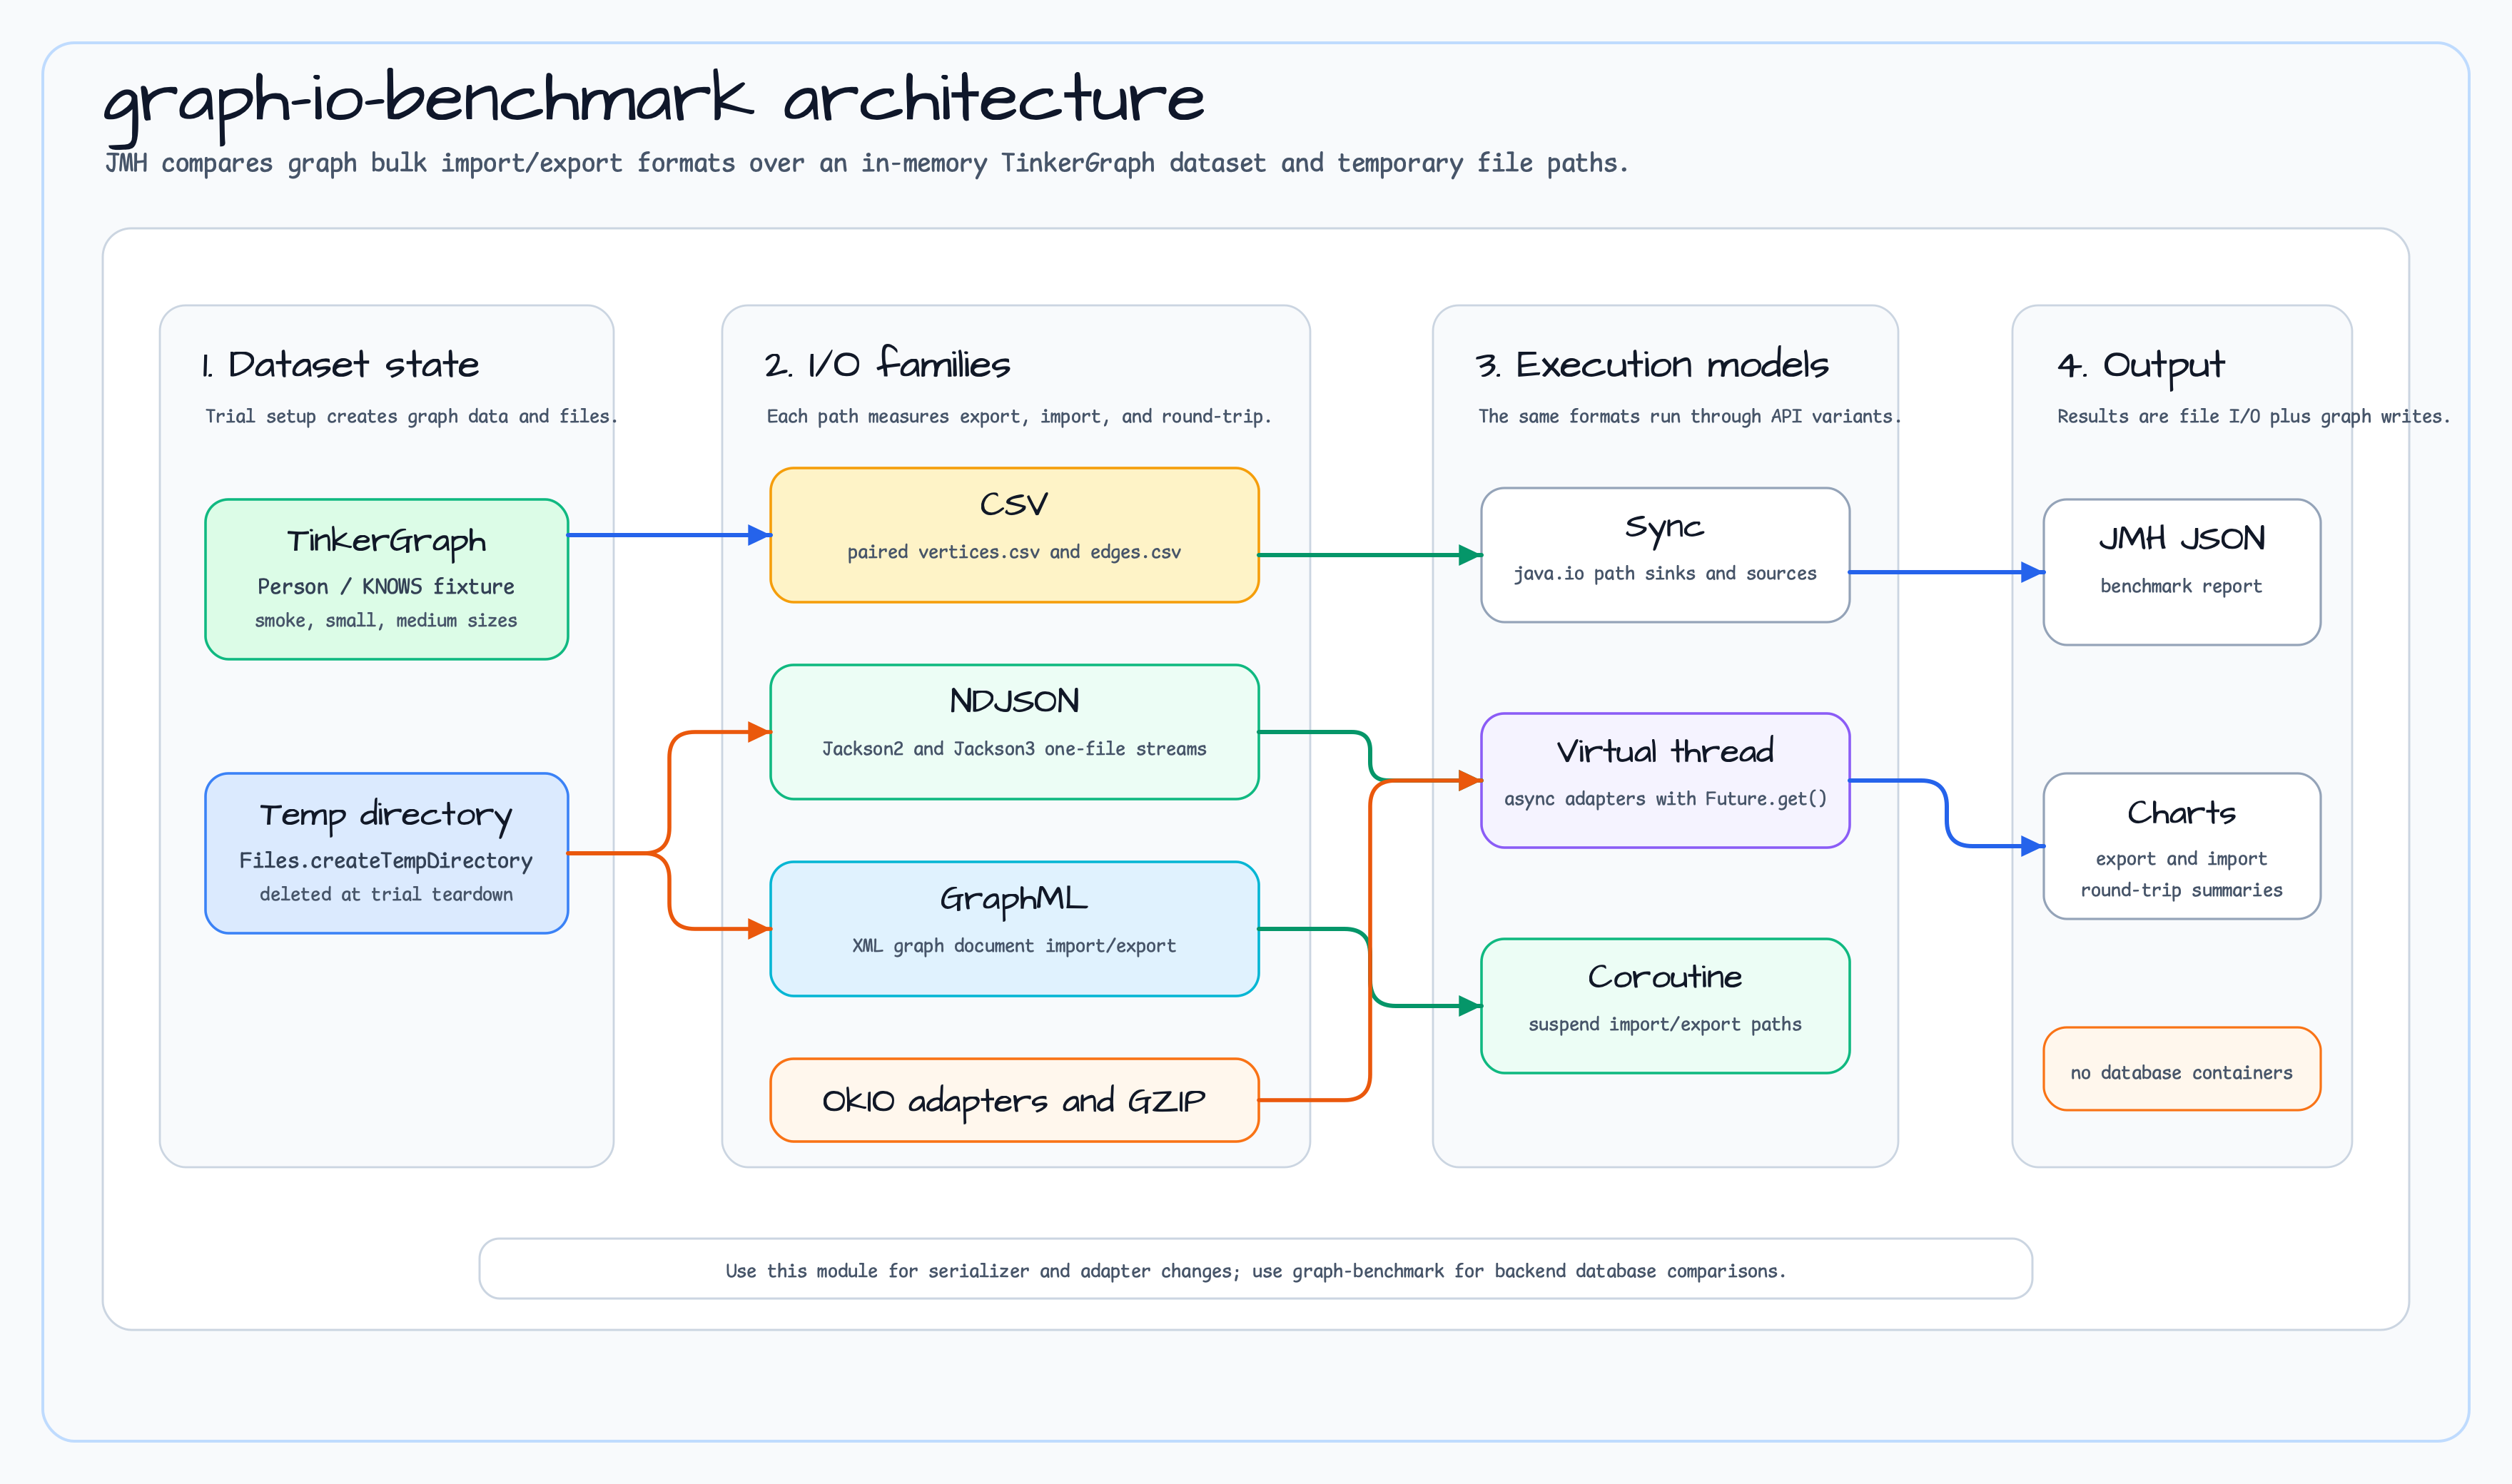2512x1484 pixels.
Task: Click the '1. Dataset state' heading
Action: coord(340,364)
